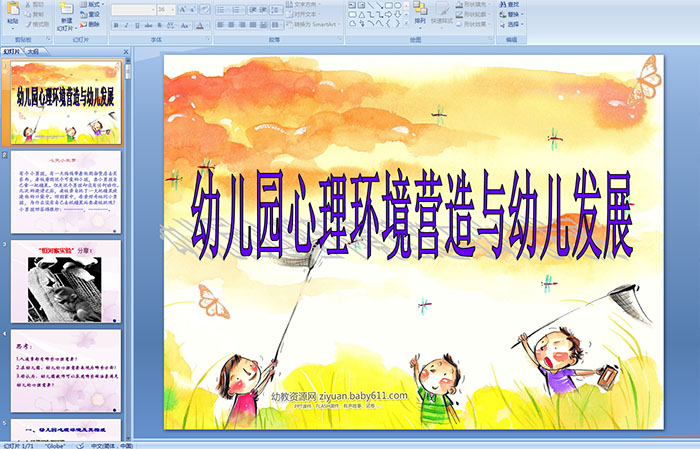The image size is (700, 449).
Task: Open the Text Direction (文字方向) dropdown
Action: [304, 4]
